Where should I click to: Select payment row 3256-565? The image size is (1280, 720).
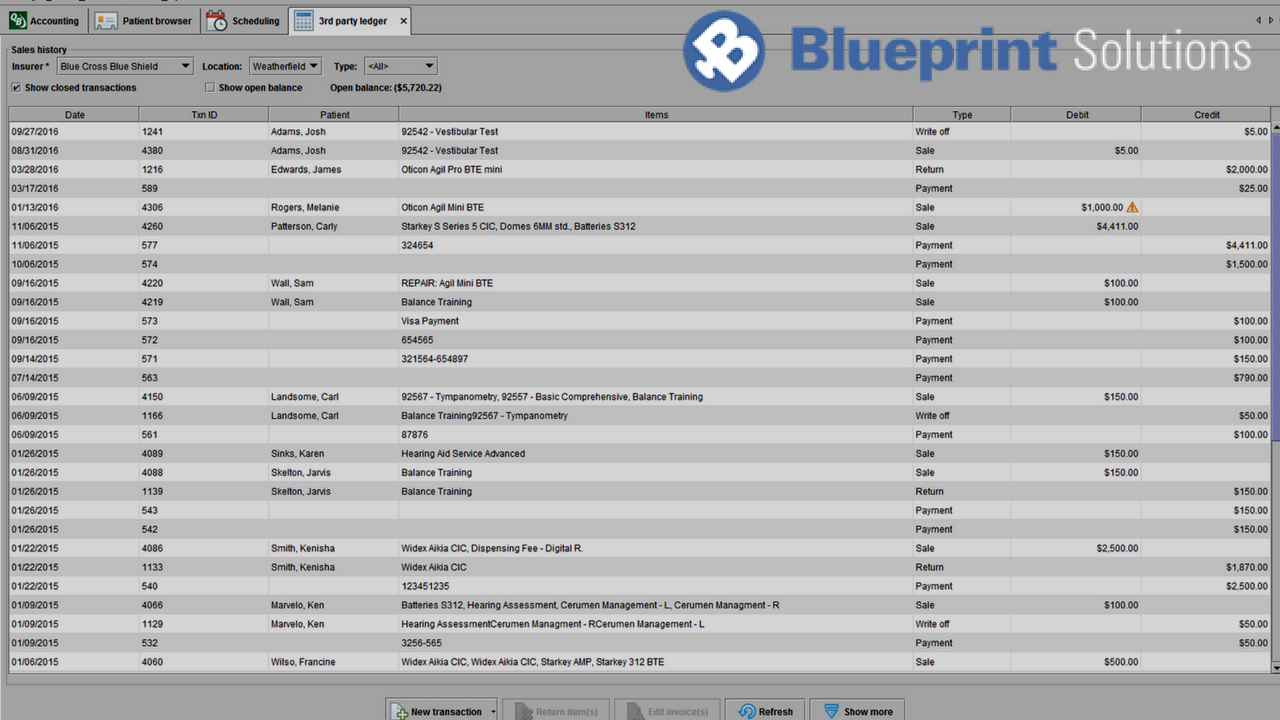(x=640, y=643)
